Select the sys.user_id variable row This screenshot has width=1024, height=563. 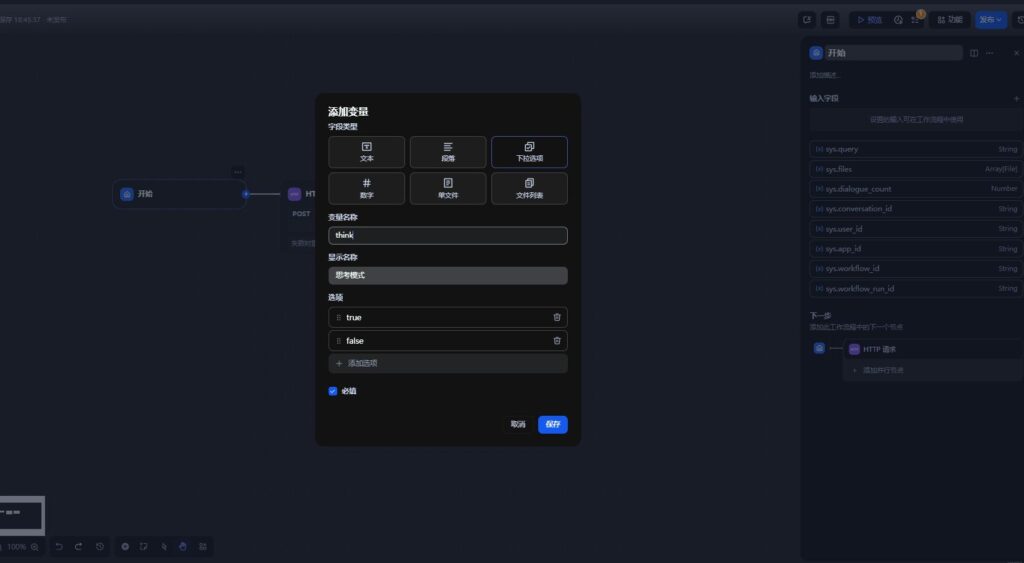click(916, 229)
